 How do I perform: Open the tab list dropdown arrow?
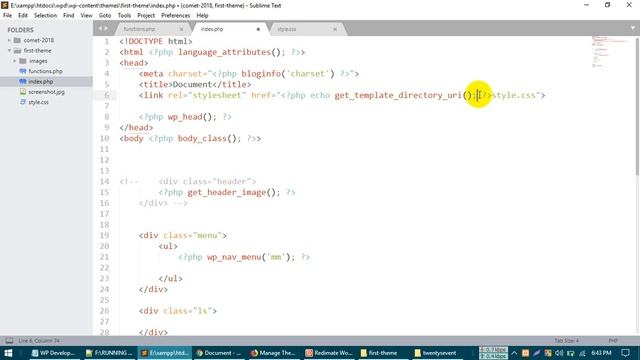[x=633, y=28]
